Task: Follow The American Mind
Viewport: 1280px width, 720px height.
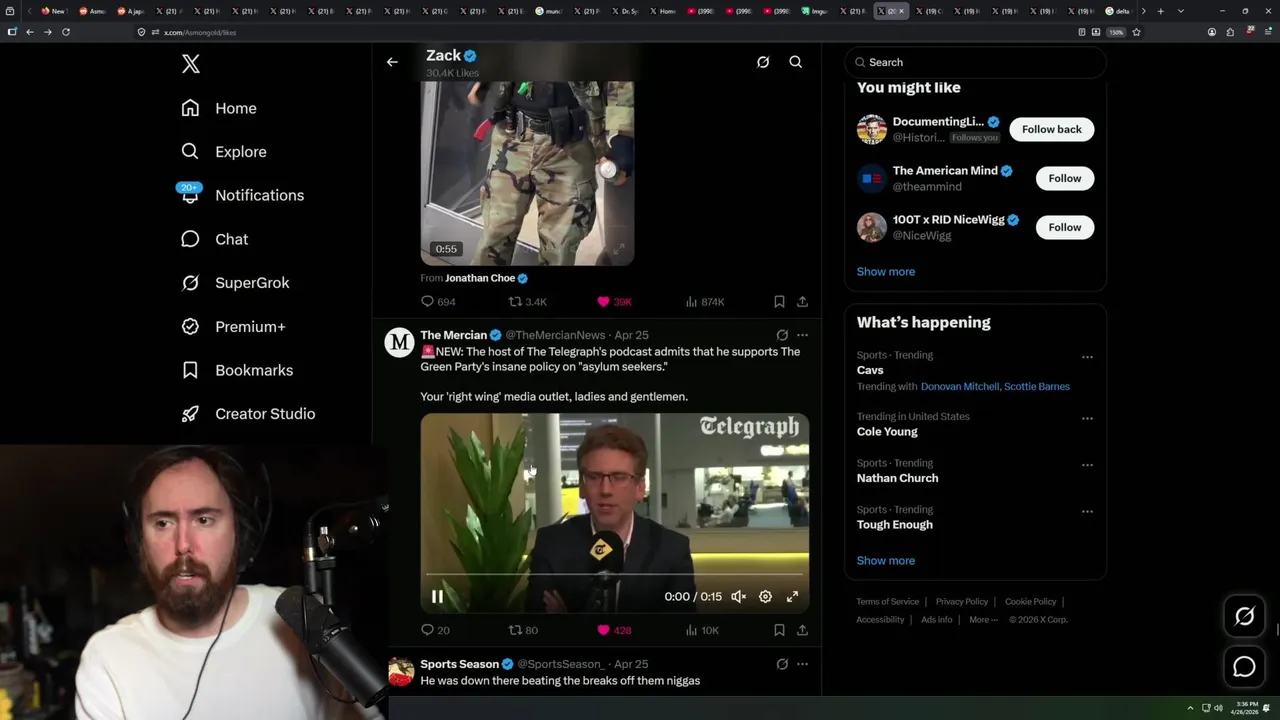Action: point(1064,178)
